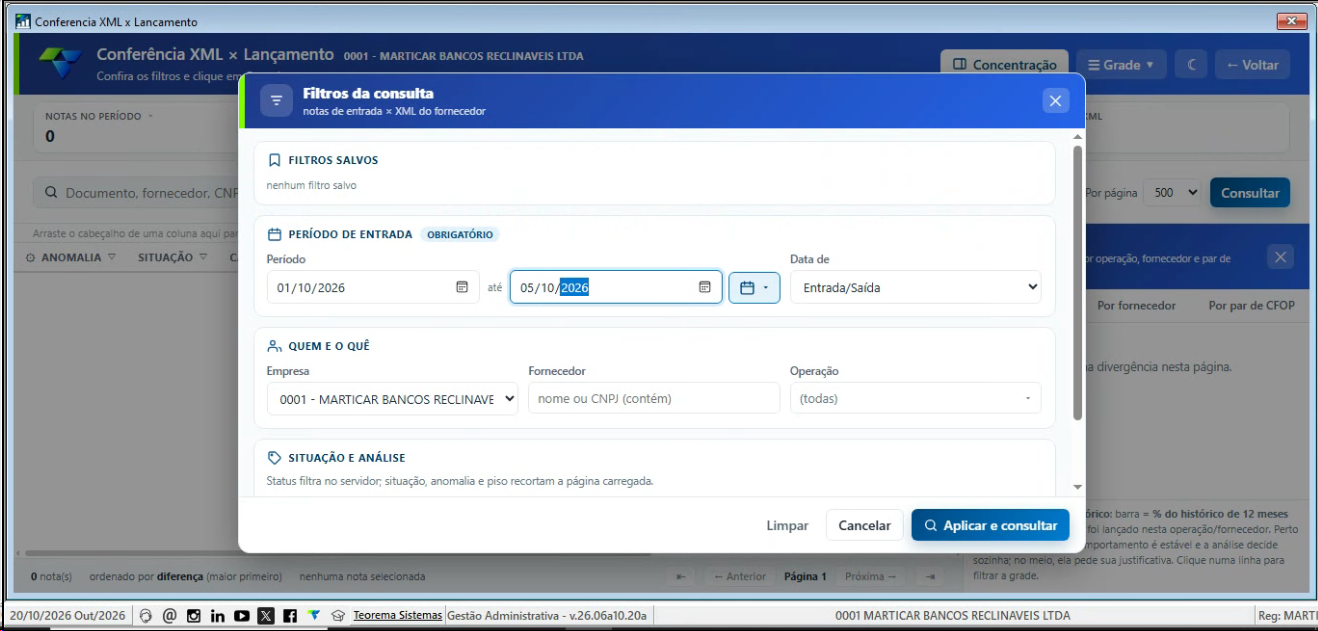The image size is (1318, 631).
Task: Click the Gestão Administrativa version text
Action: tap(548, 616)
